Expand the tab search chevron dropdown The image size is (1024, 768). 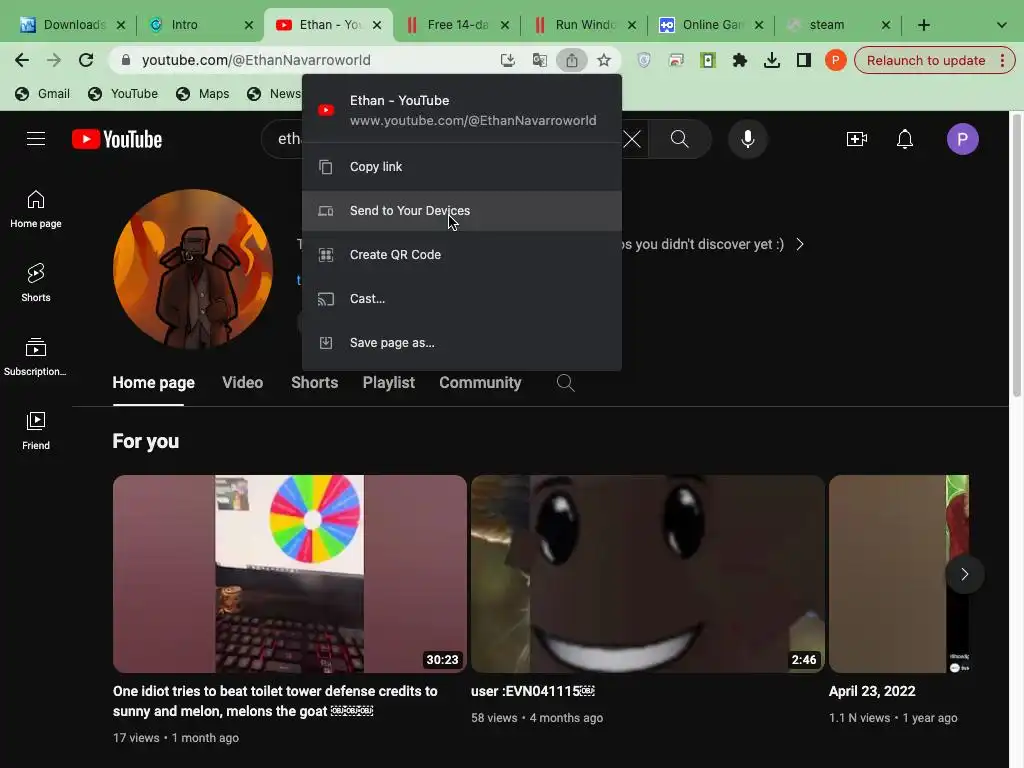coord(1001,25)
